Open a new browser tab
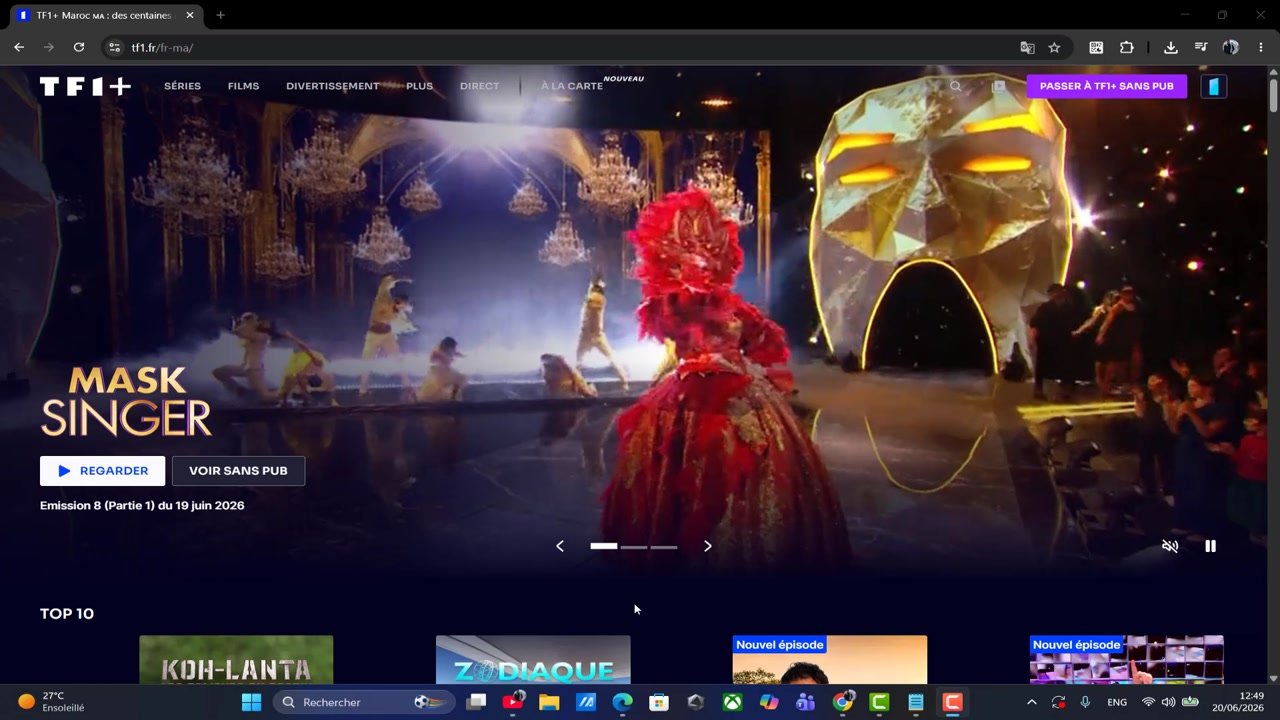 (x=220, y=15)
